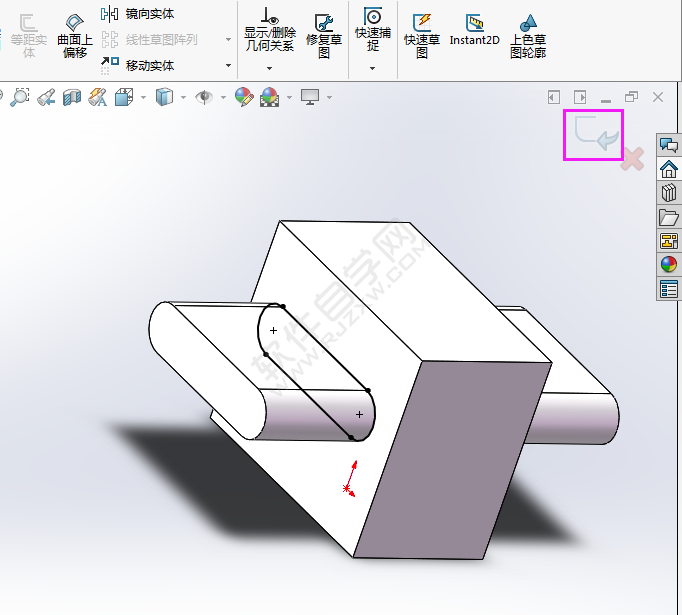Open the SOLIDWORKS Forum task pane tab
The image size is (682, 615).
tap(669, 145)
